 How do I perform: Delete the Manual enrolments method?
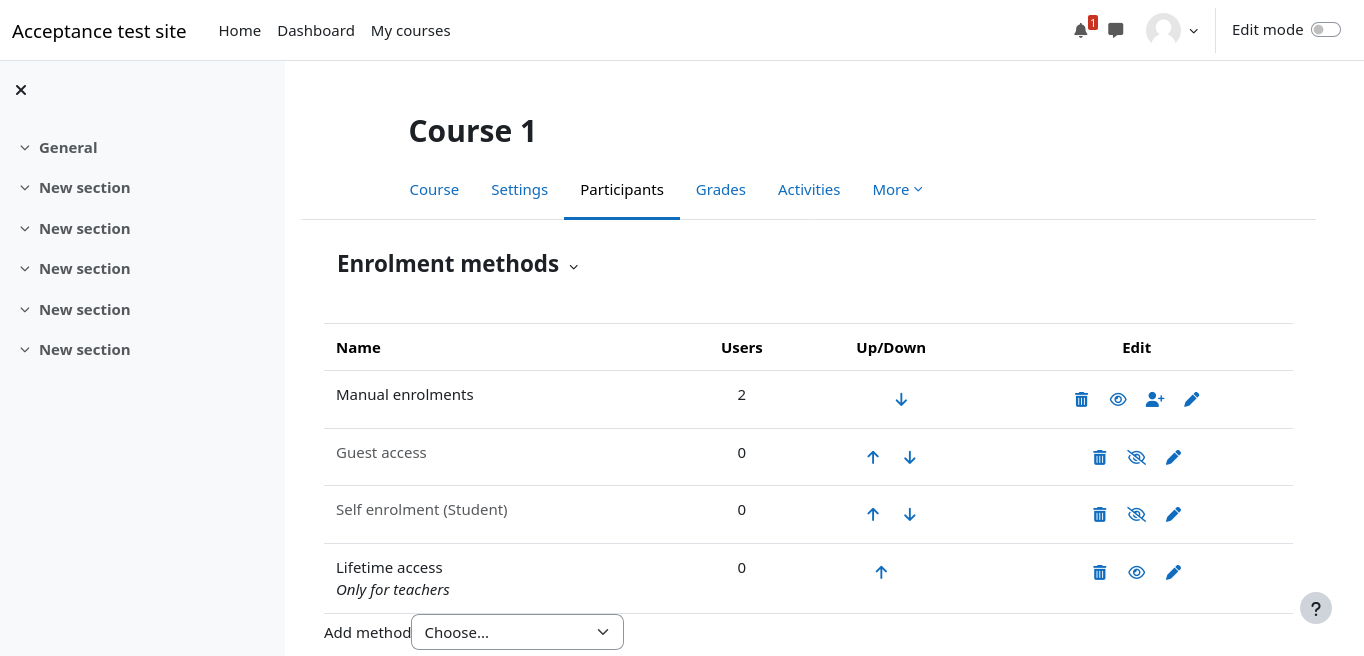point(1081,400)
